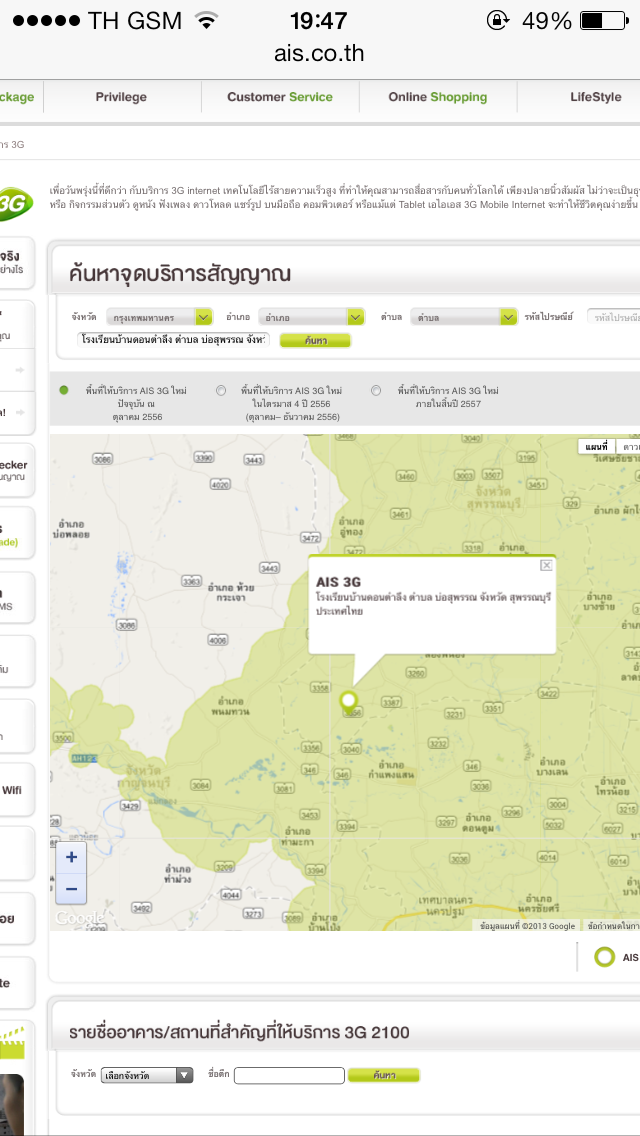Open the LifeStyle menu tab

pos(595,97)
